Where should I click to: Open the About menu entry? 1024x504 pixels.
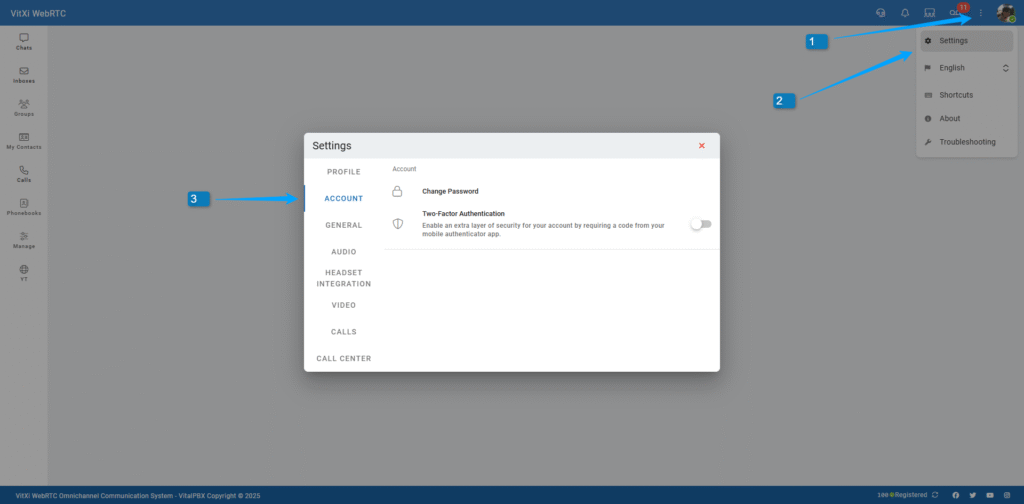click(x=949, y=118)
